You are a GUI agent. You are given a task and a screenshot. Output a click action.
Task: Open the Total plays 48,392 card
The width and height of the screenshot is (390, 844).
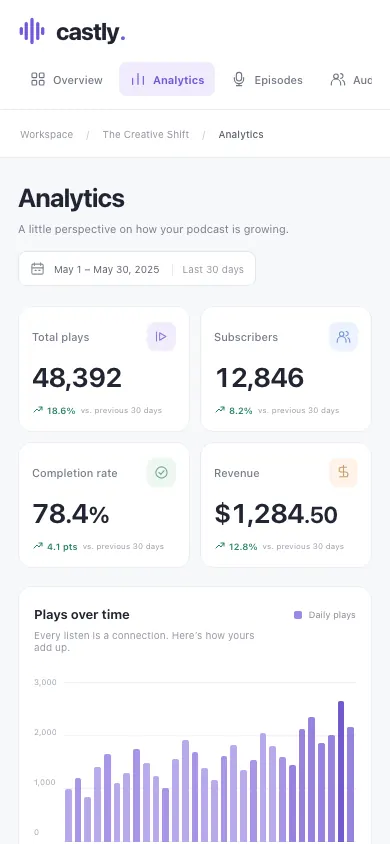pos(104,369)
